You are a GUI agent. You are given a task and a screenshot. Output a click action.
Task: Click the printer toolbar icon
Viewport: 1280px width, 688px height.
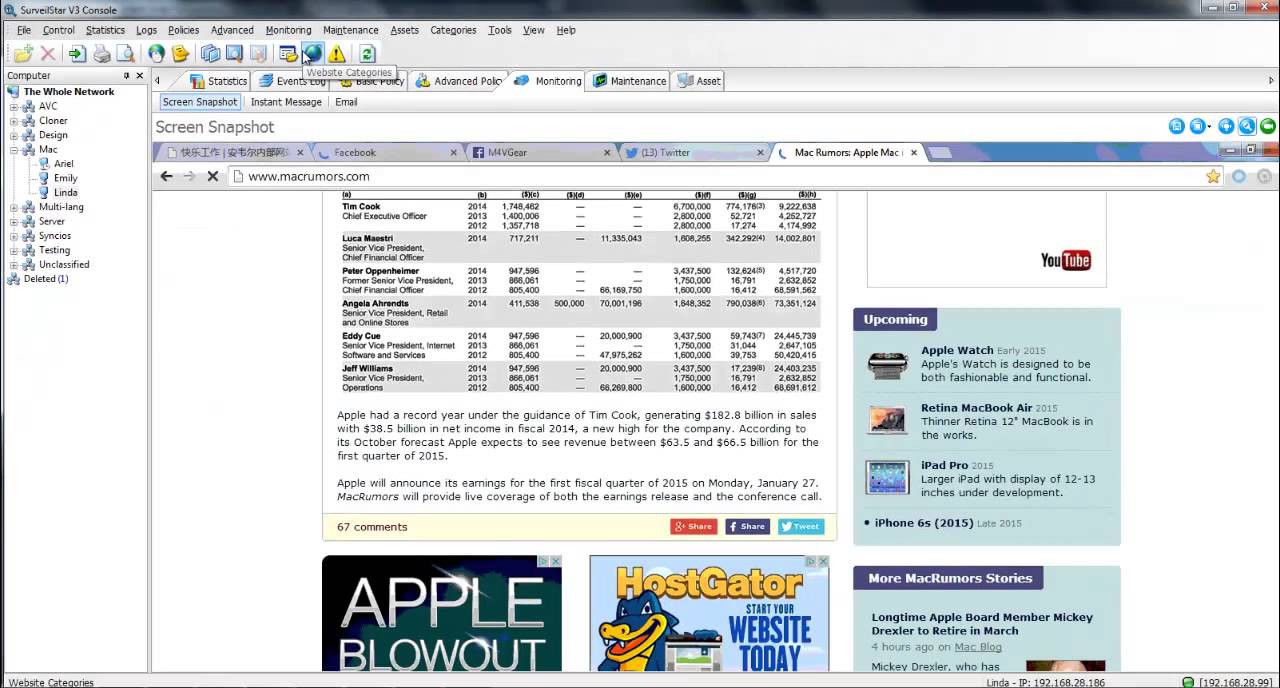[101, 54]
